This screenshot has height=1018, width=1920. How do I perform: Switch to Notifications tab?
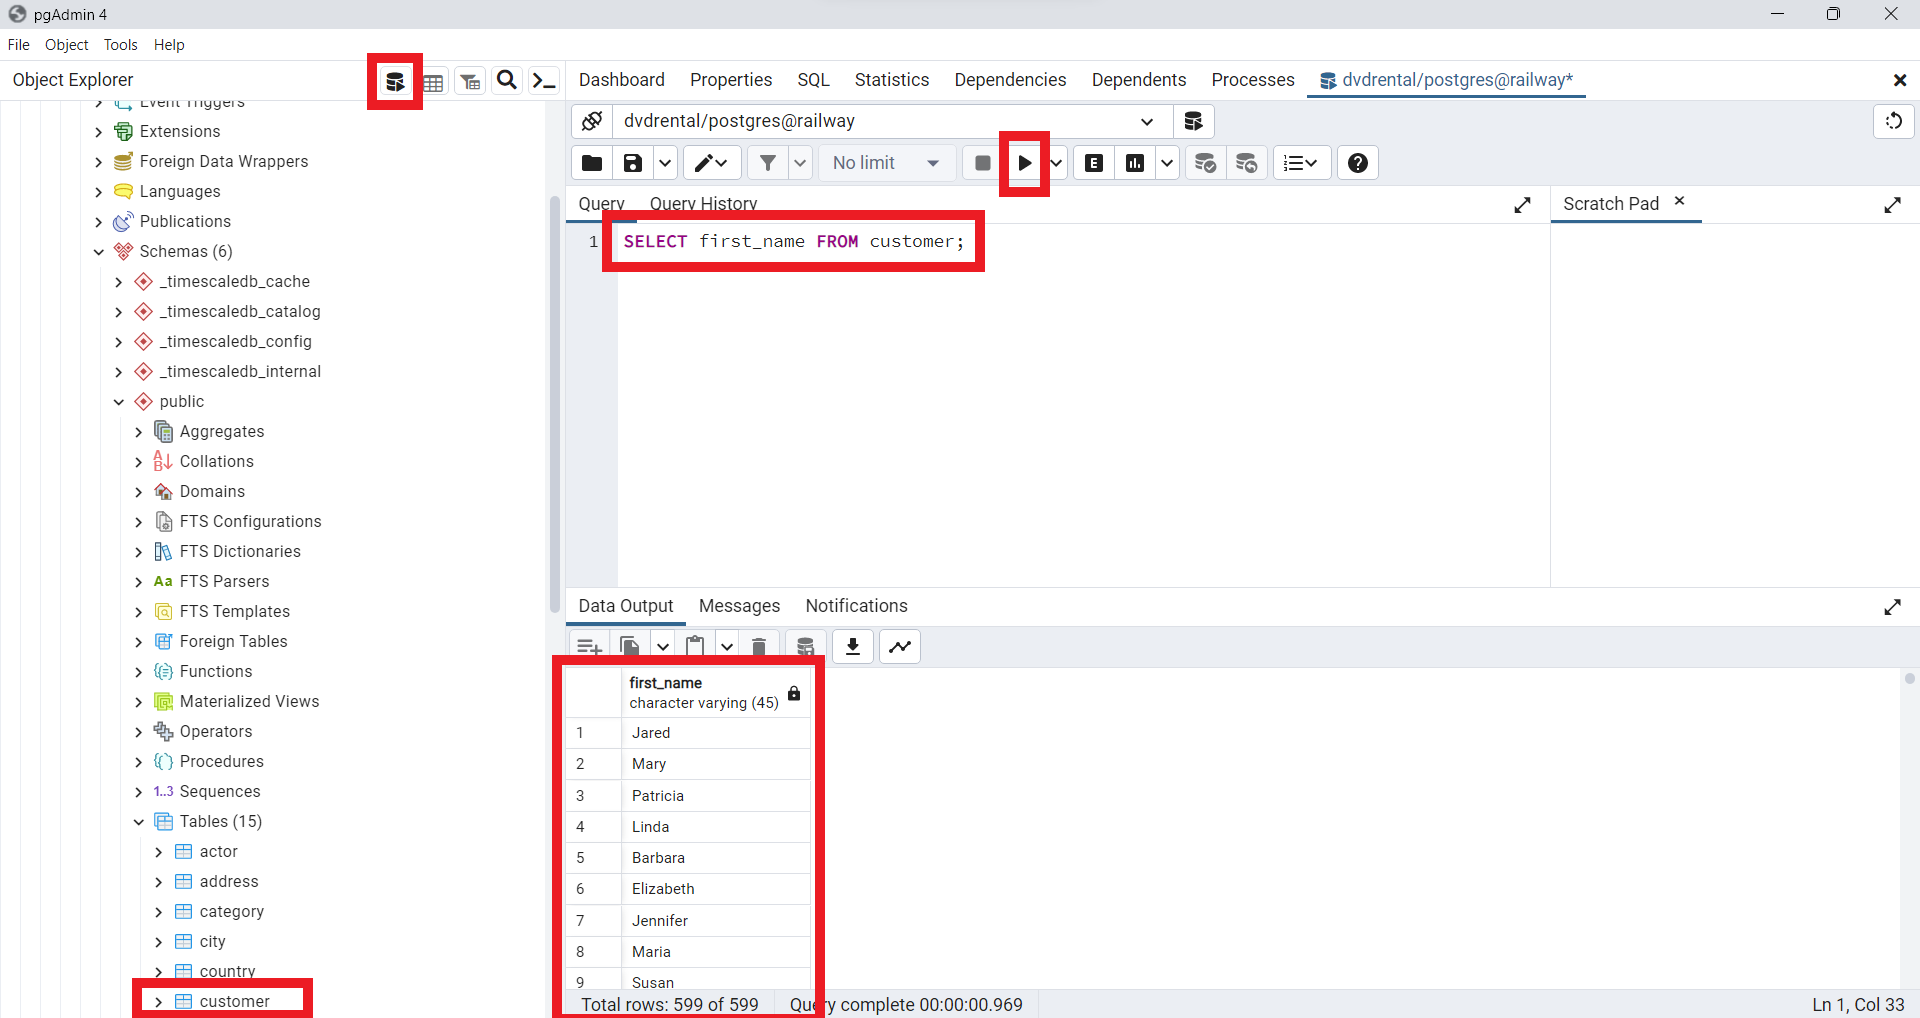(857, 606)
